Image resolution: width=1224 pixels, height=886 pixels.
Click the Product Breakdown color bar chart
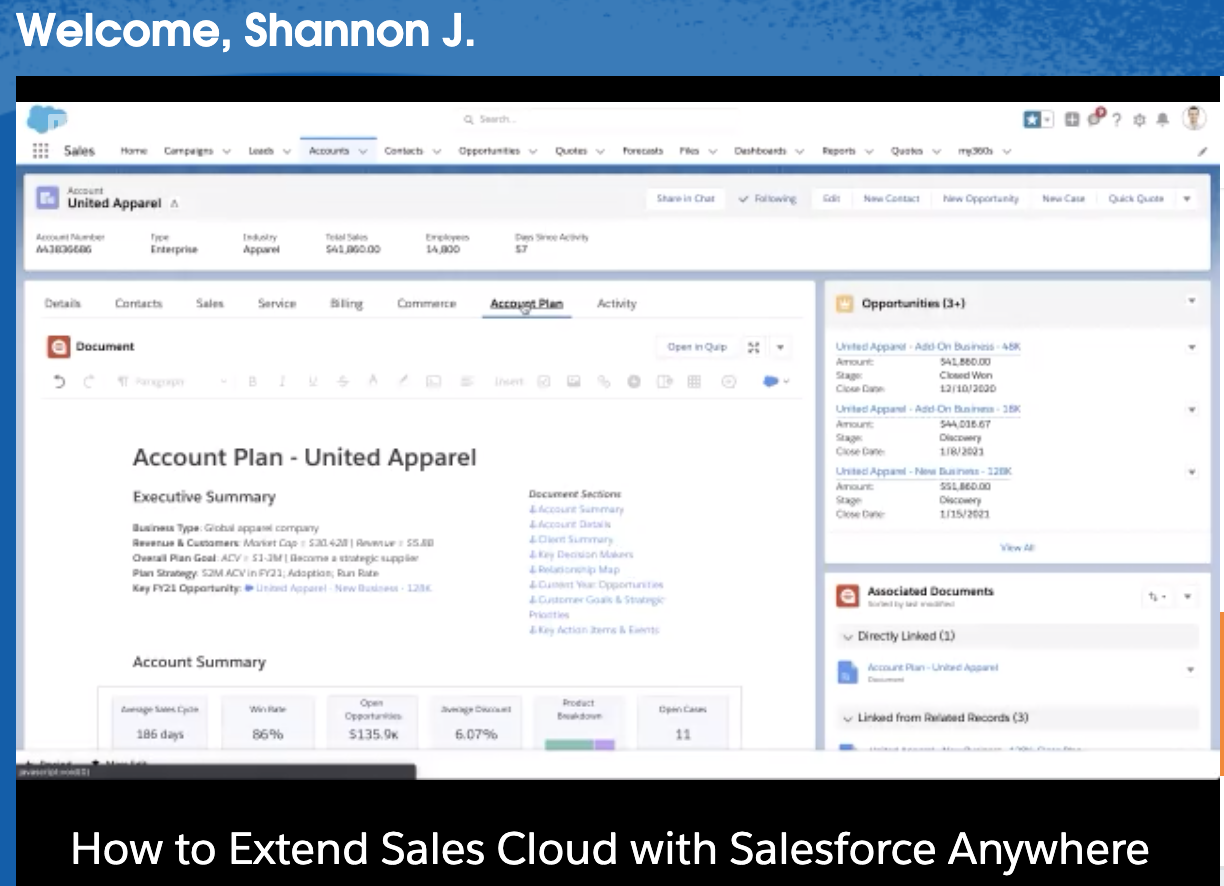coord(578,745)
